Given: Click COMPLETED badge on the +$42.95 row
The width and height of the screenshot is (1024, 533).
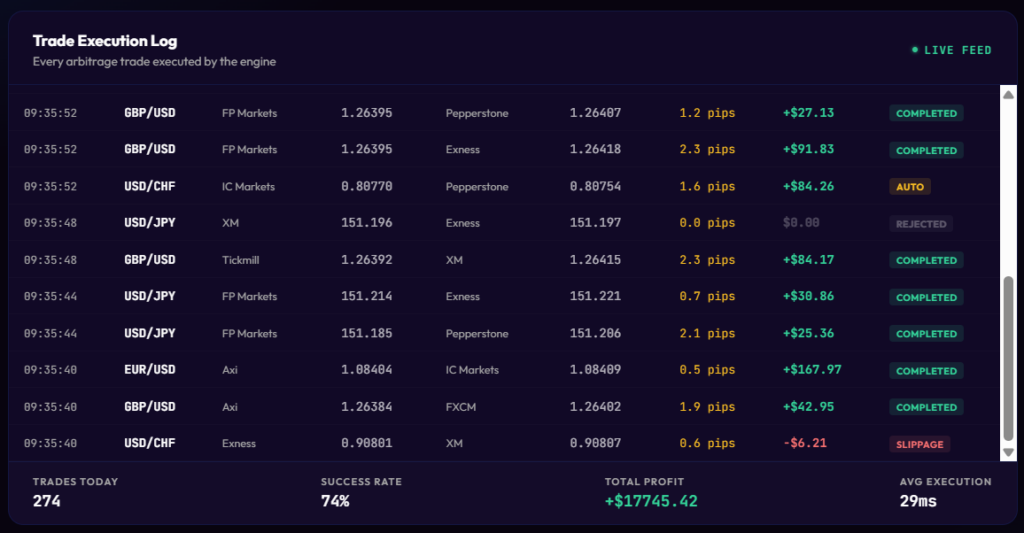Looking at the screenshot, I should (x=926, y=408).
